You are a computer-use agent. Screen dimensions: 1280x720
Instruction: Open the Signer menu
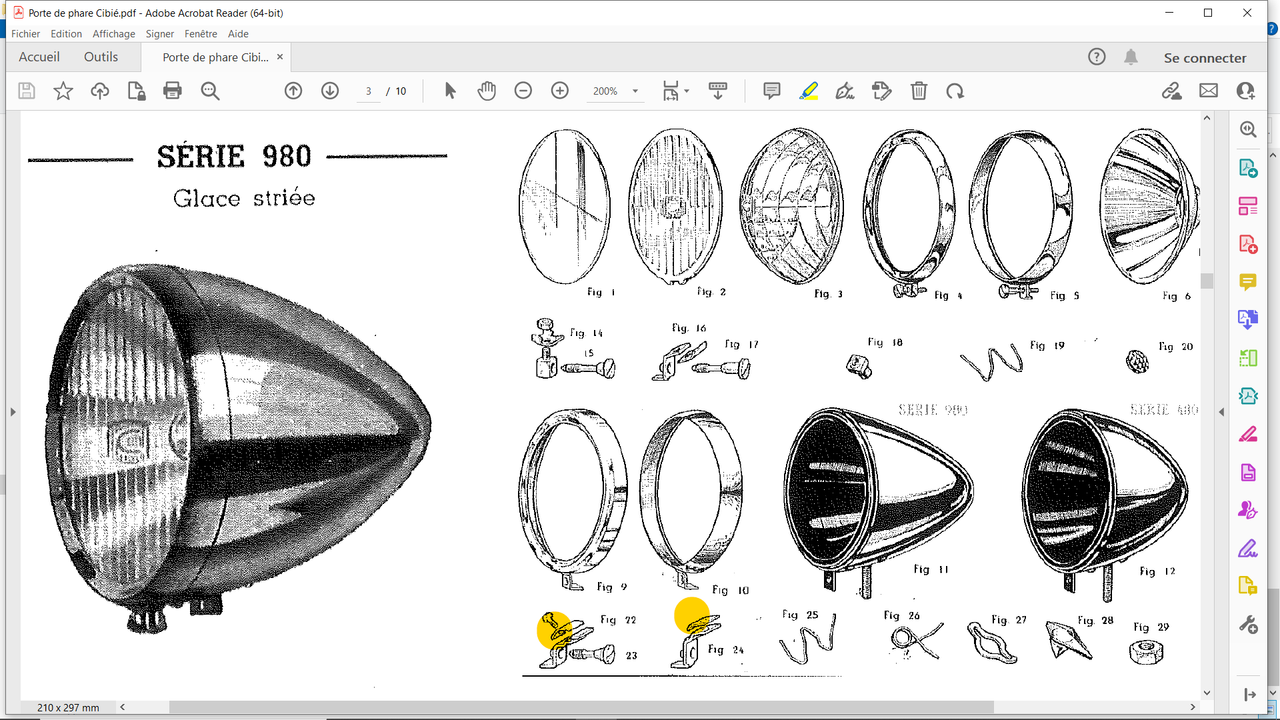[160, 34]
